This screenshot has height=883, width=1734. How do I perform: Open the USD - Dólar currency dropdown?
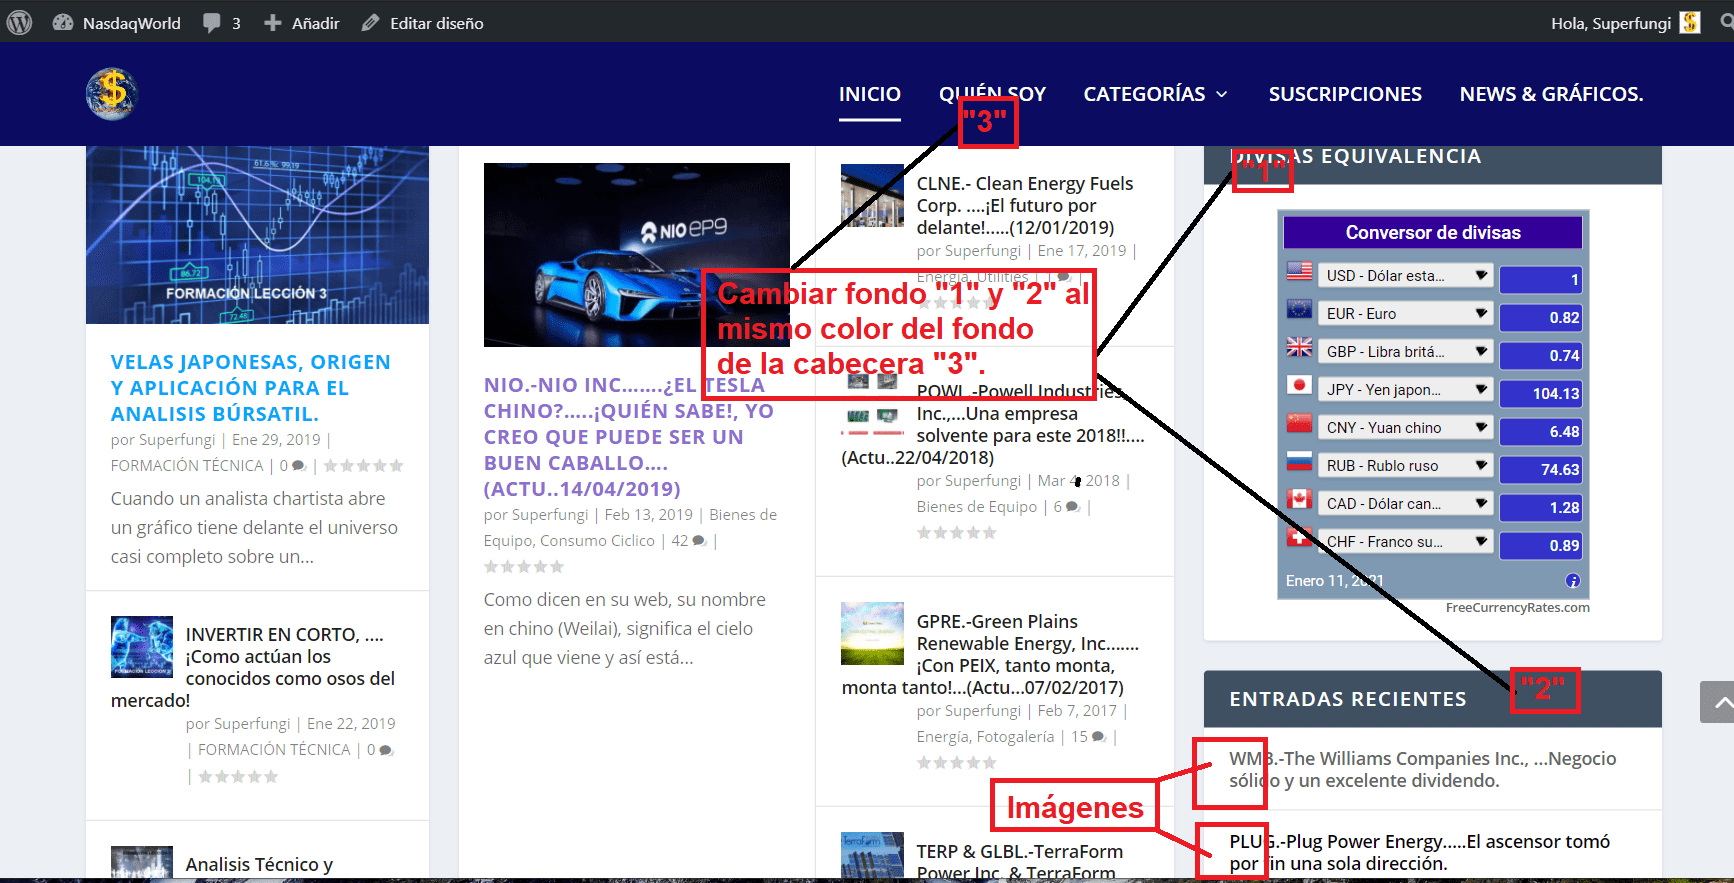pyautogui.click(x=1406, y=276)
